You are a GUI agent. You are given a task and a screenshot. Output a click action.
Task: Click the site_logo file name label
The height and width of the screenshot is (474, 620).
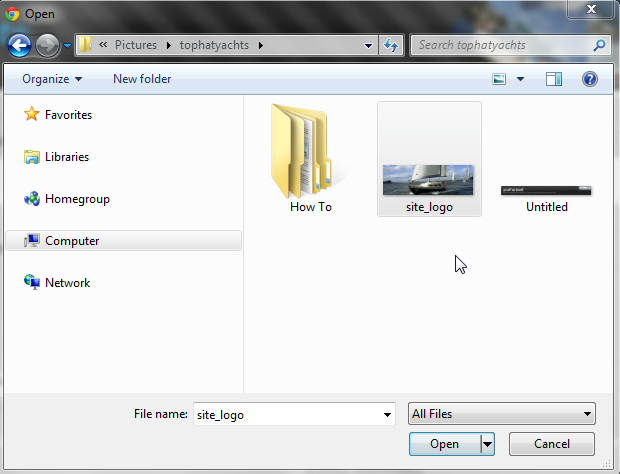pos(429,207)
